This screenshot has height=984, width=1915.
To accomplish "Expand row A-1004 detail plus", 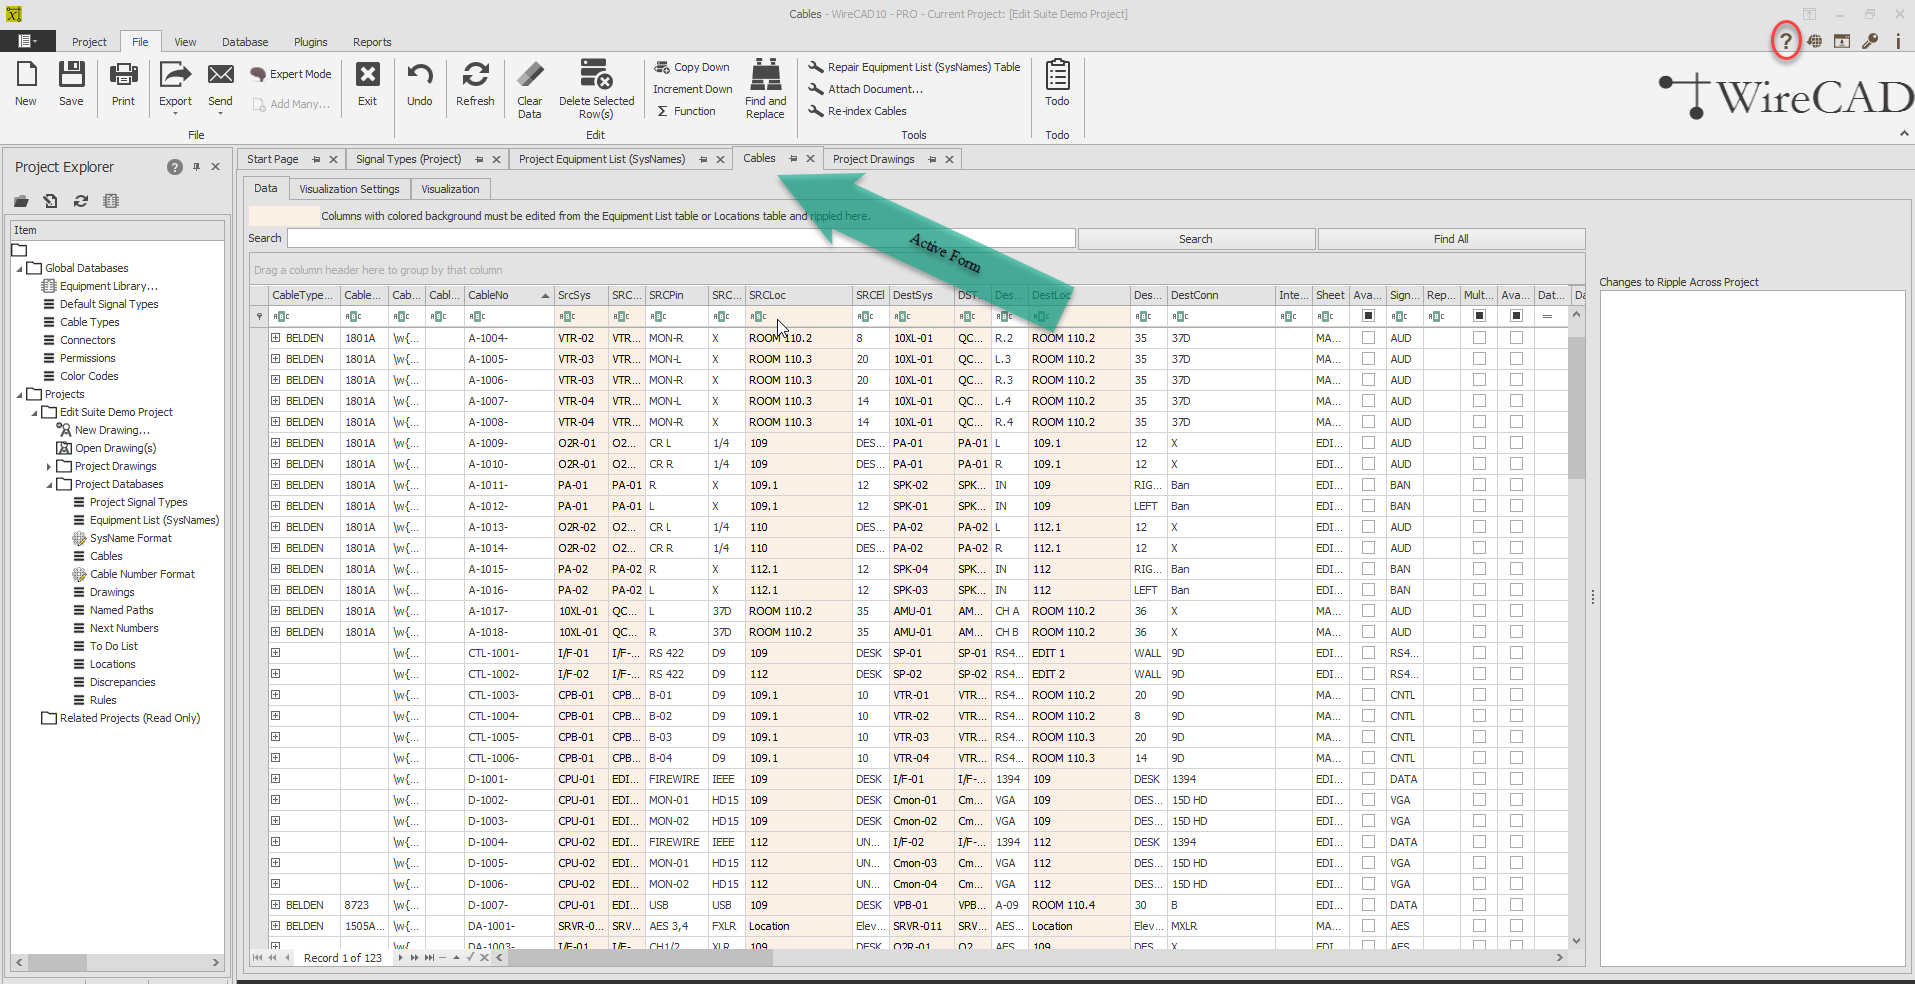I will coord(275,338).
